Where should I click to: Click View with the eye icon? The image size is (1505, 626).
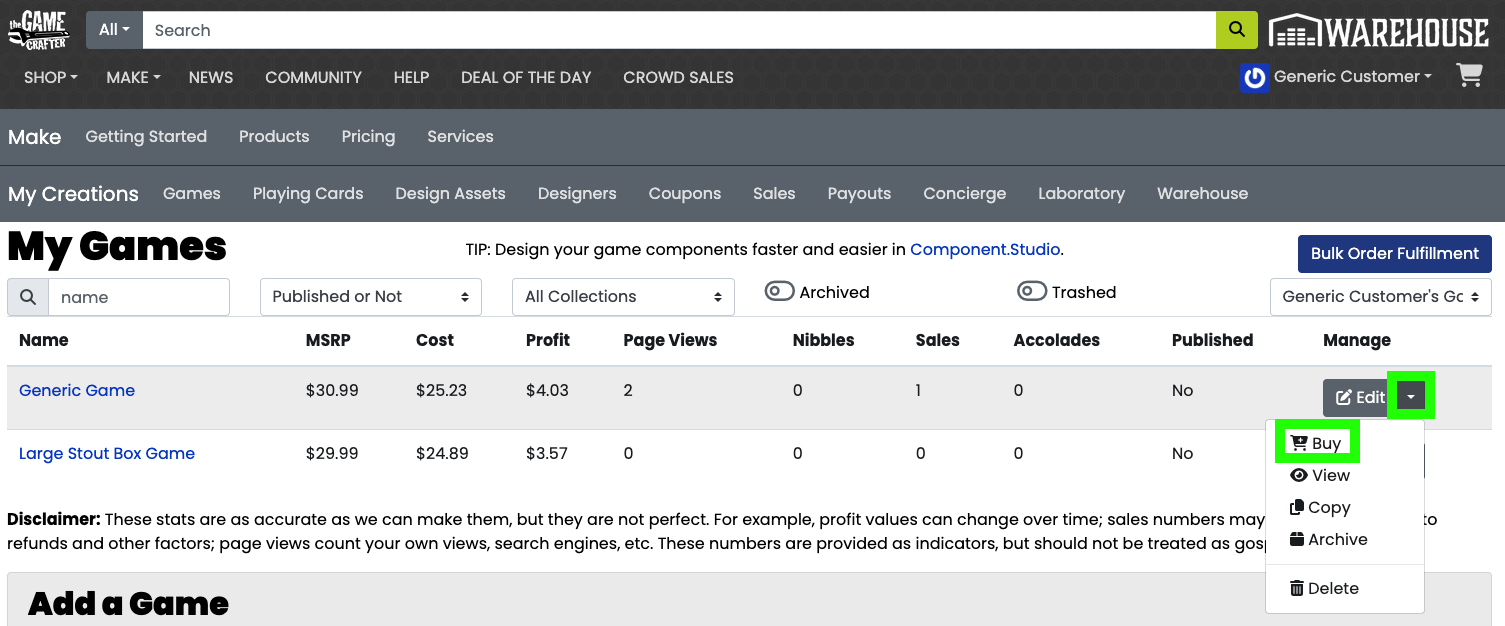pyautogui.click(x=1320, y=475)
